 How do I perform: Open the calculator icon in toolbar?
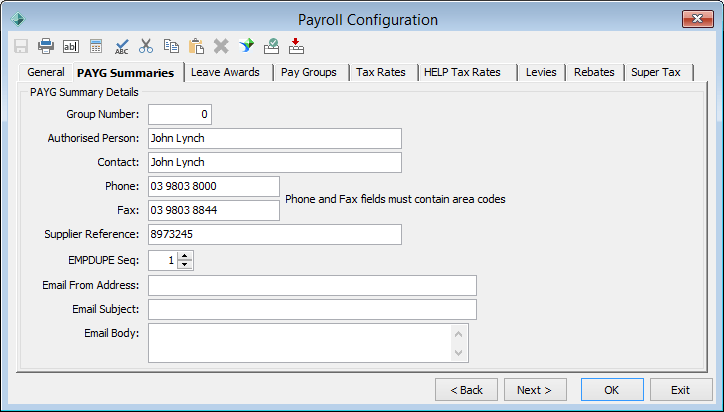(96, 46)
